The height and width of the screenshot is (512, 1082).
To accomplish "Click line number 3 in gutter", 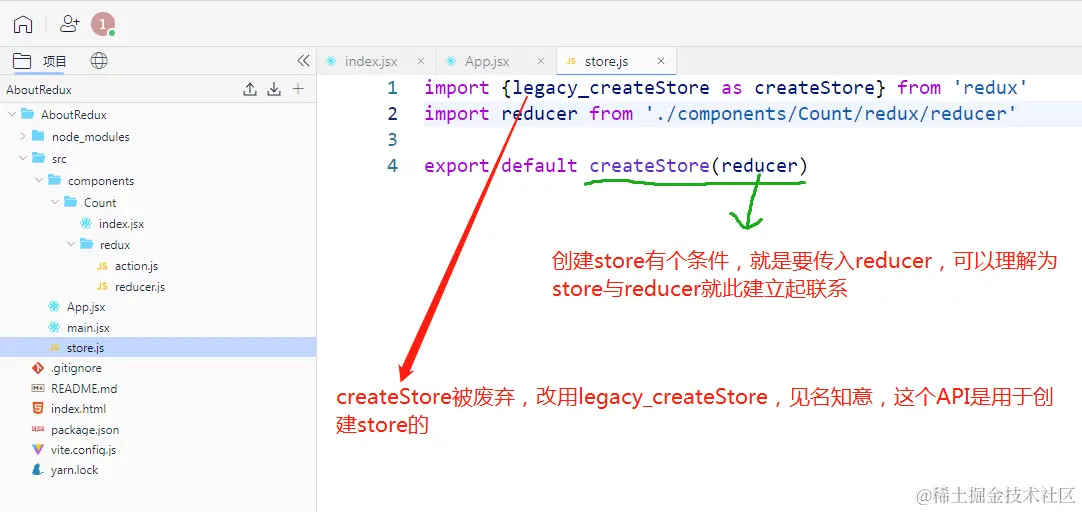I will [x=392, y=140].
